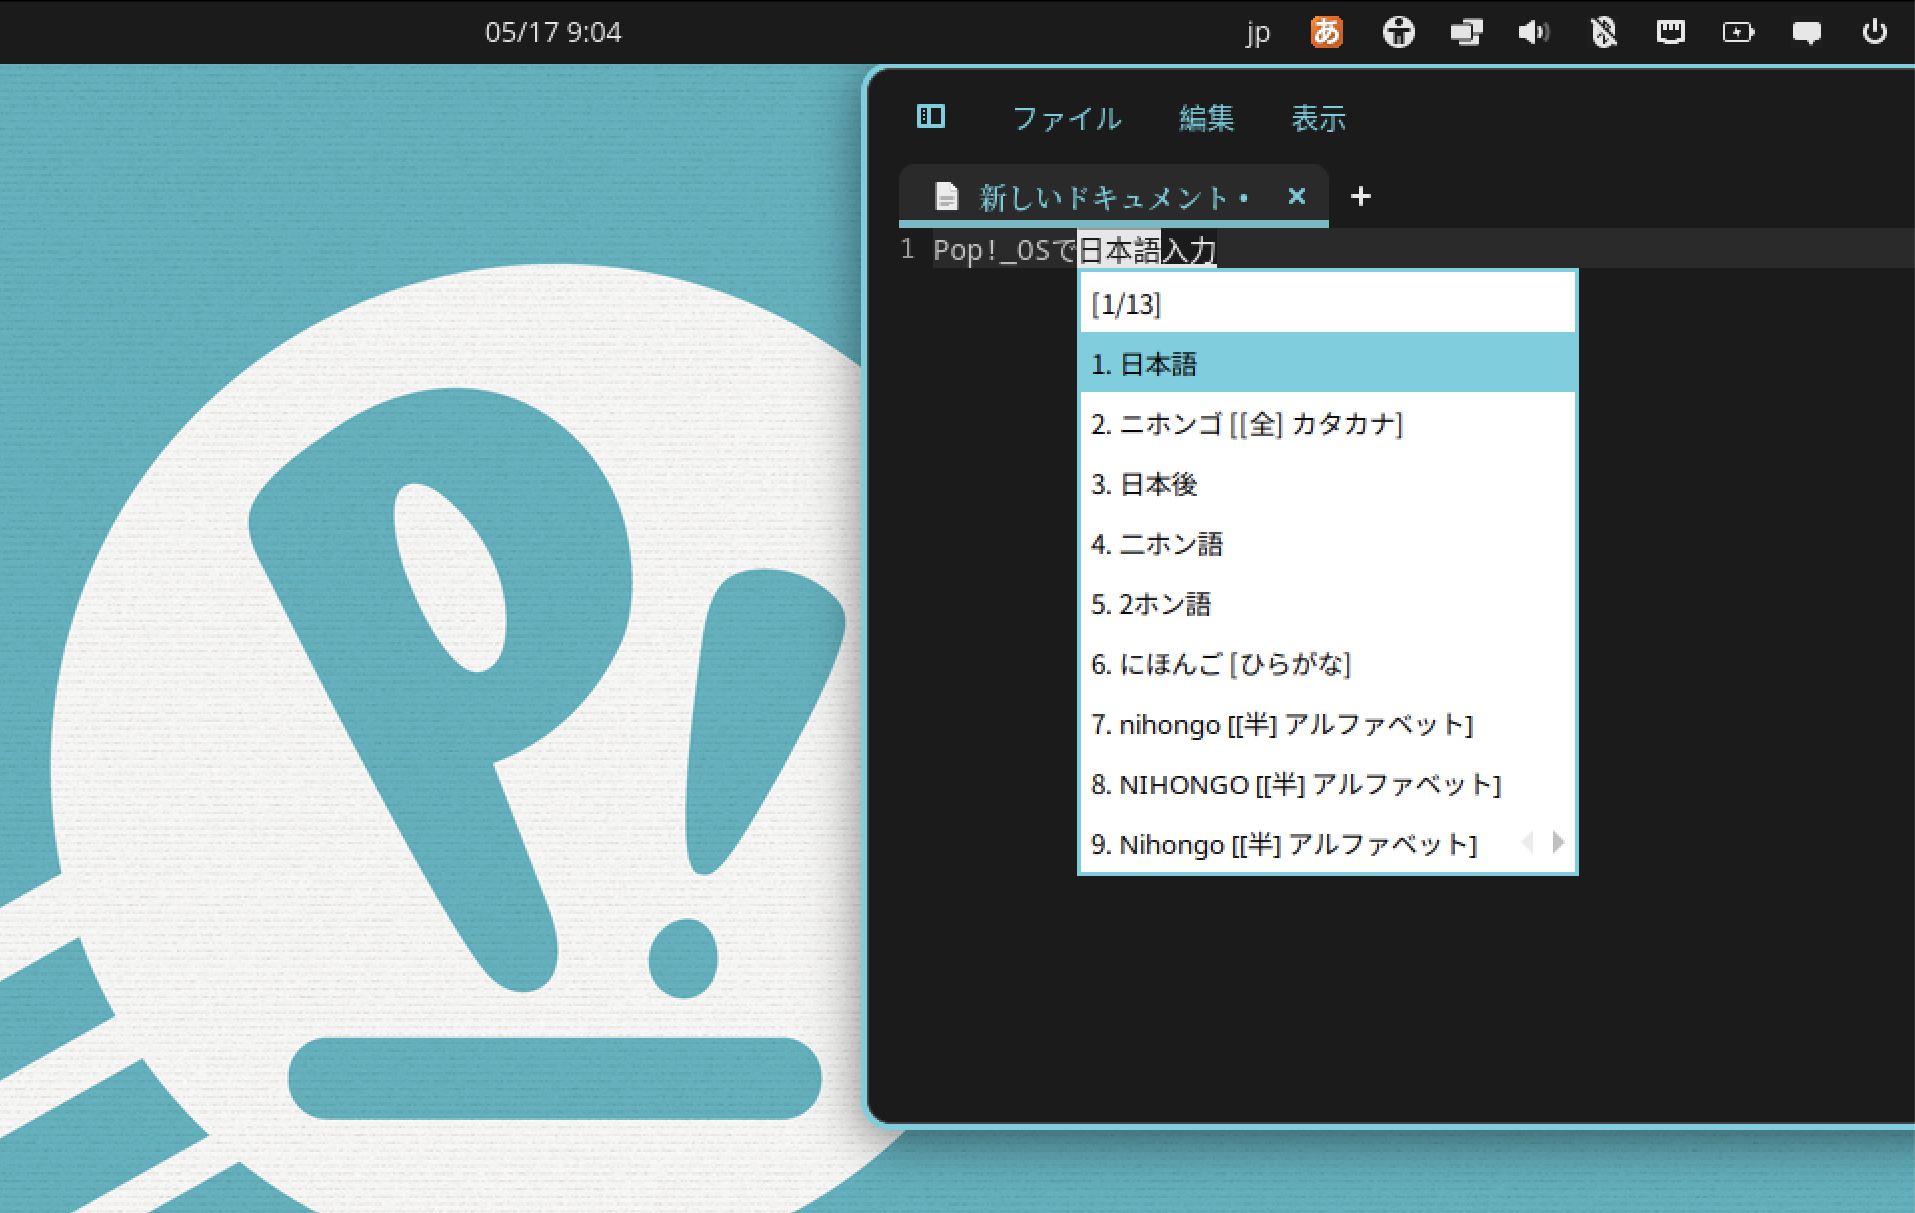1915x1213 pixels.
Task: Select candidate 4. 二ホン語
Action: 1327,544
